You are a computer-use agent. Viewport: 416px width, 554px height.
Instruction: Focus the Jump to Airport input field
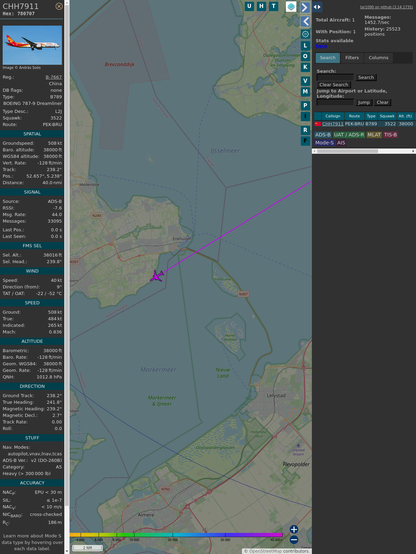pyautogui.click(x=335, y=102)
